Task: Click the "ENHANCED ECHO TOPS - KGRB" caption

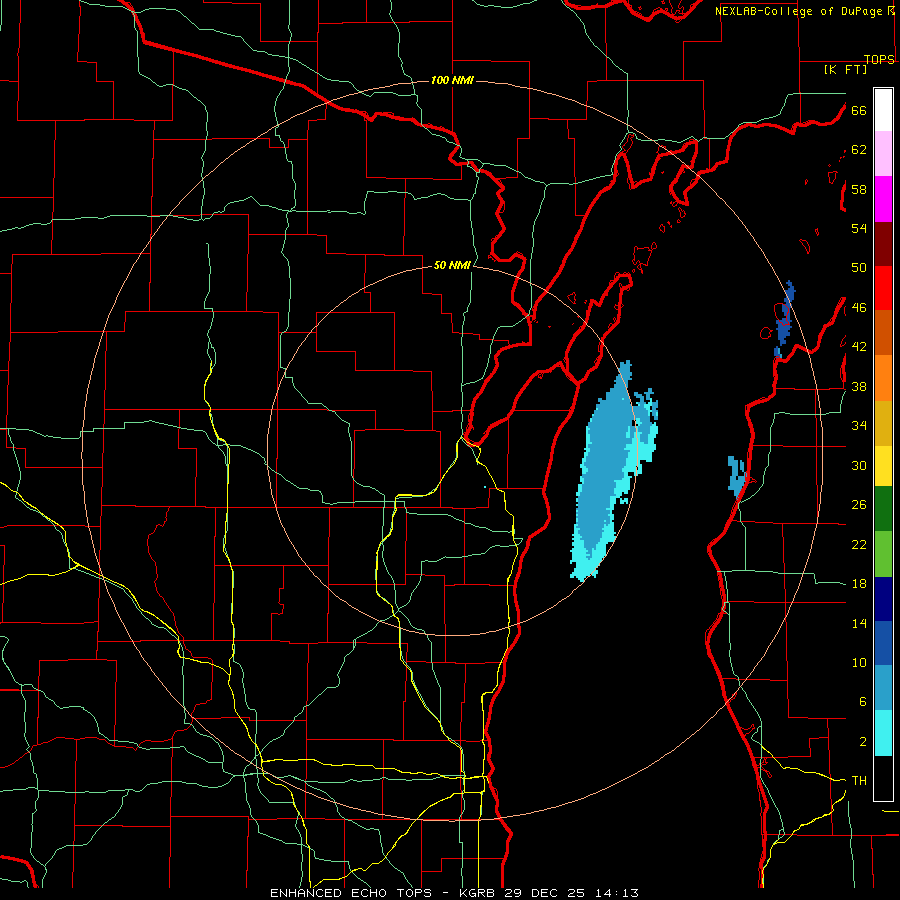Action: pos(384,893)
